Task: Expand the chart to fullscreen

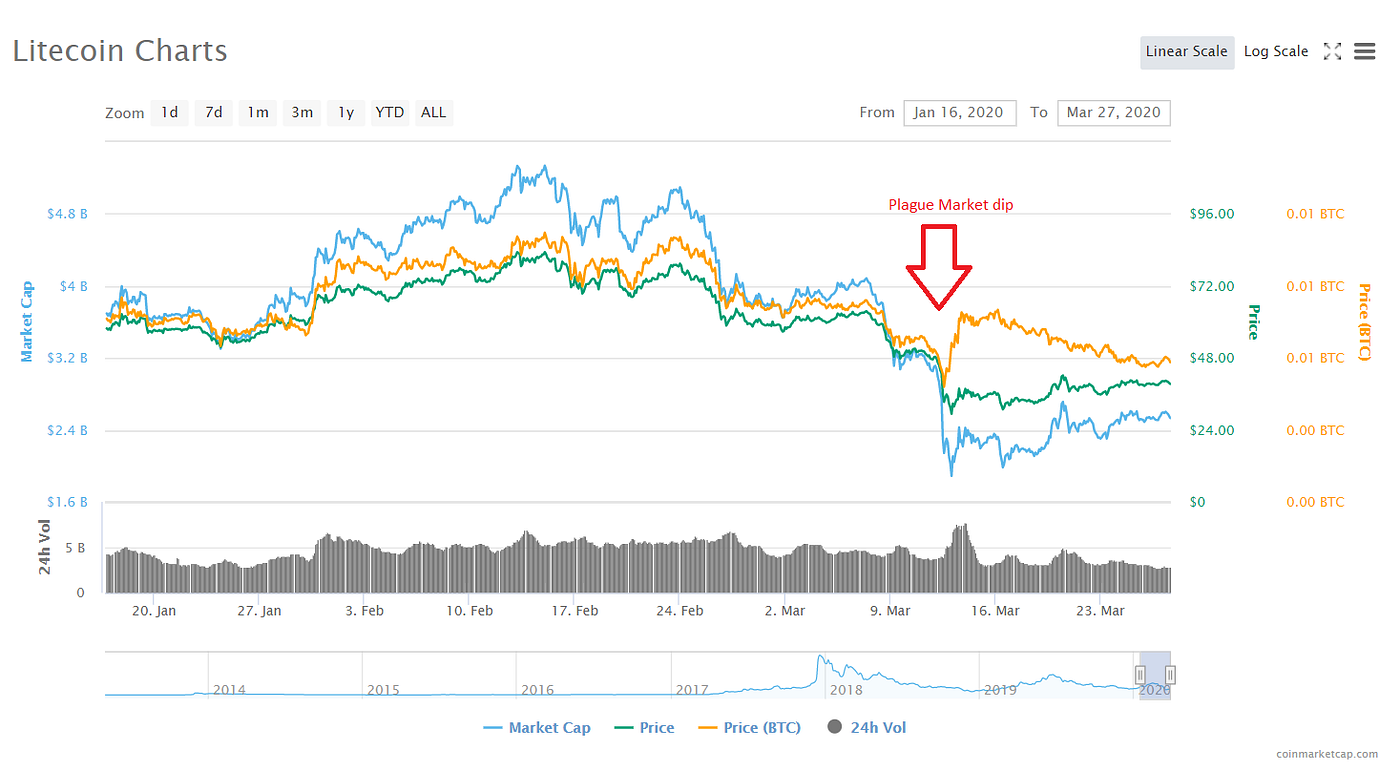Action: pyautogui.click(x=1333, y=51)
